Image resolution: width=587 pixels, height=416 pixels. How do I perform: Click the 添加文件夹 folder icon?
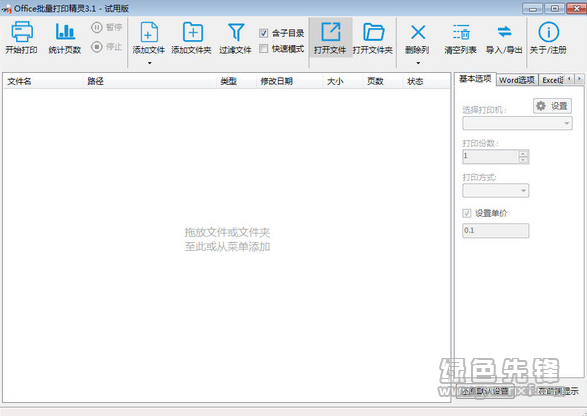pos(193,32)
